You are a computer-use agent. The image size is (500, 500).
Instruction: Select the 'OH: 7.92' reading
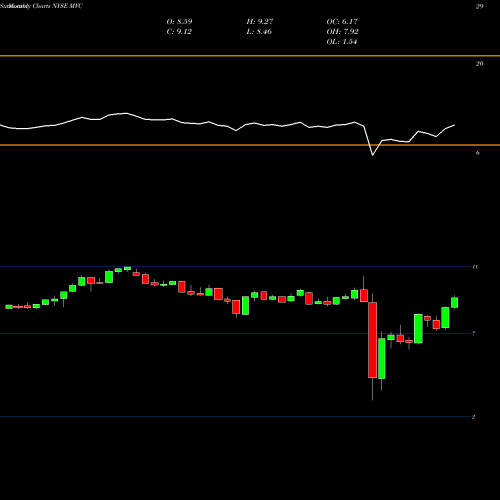pyautogui.click(x=342, y=32)
